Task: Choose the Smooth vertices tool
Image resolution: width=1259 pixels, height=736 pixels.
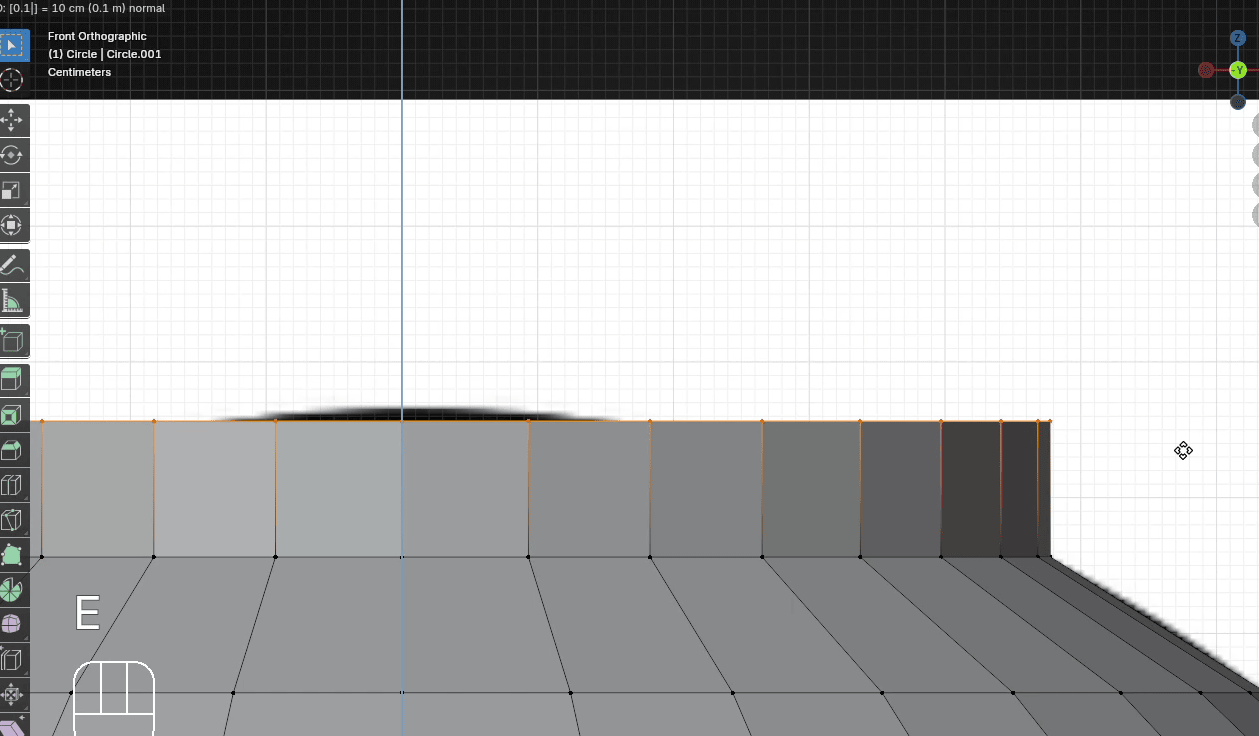Action: (12, 624)
